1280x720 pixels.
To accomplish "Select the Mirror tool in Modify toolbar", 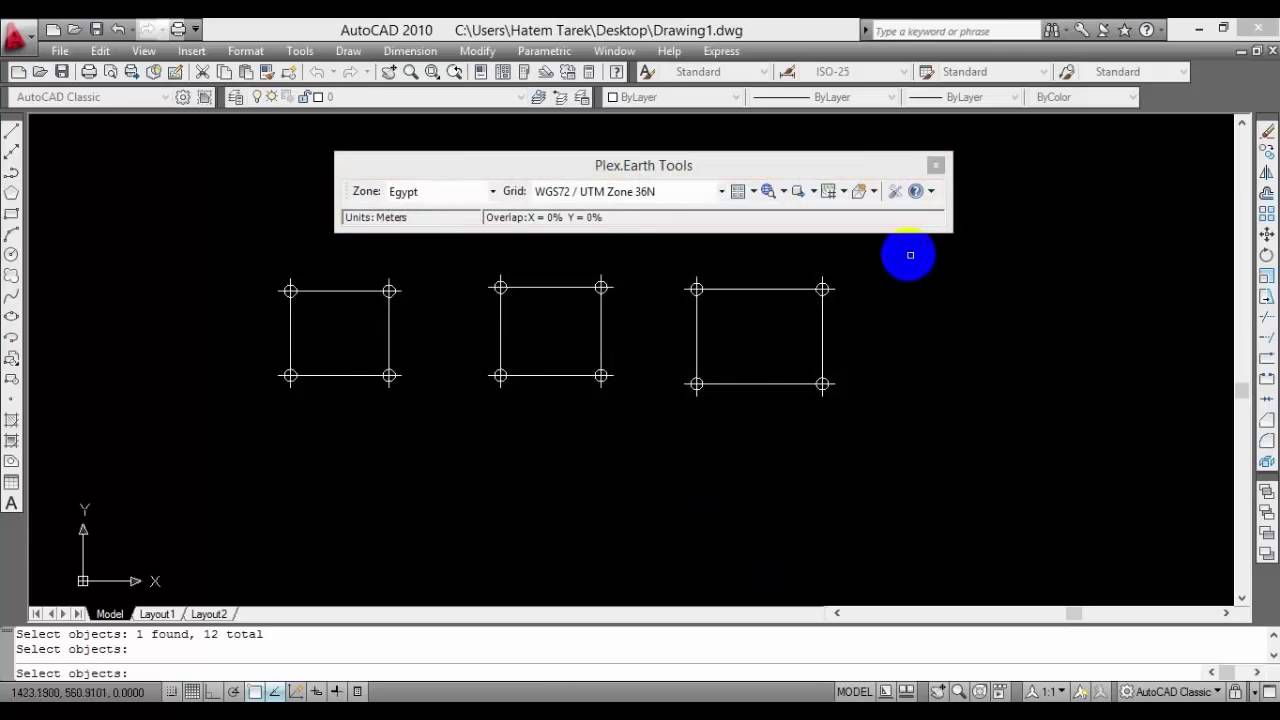I will pyautogui.click(x=1267, y=172).
